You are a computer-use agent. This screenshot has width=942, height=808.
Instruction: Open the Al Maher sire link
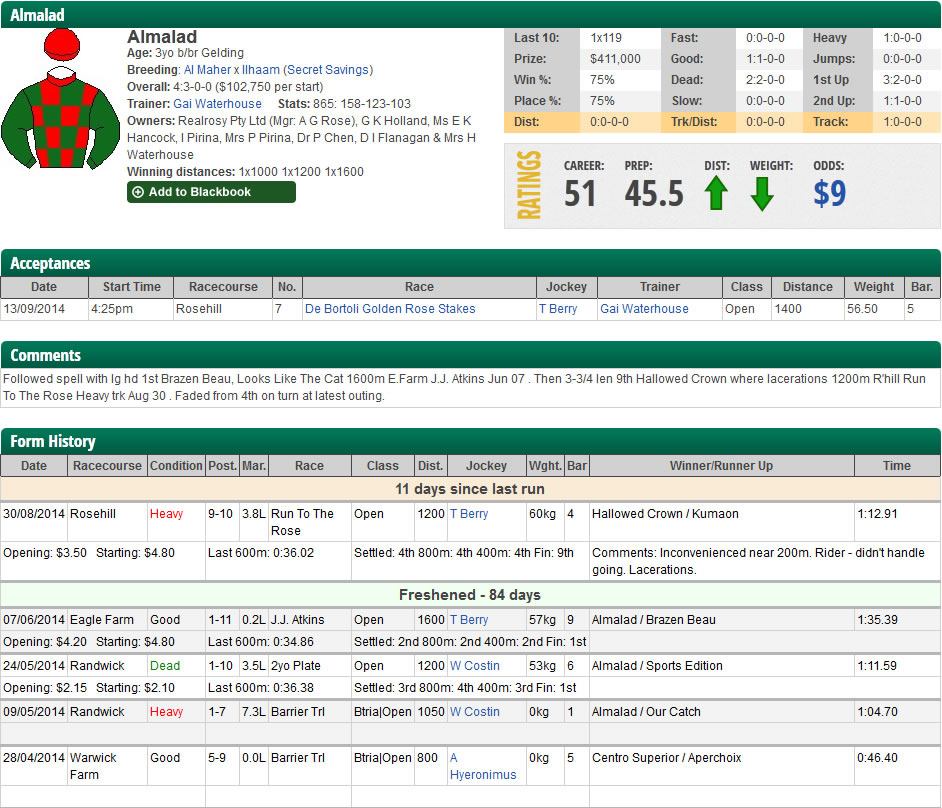(207, 70)
